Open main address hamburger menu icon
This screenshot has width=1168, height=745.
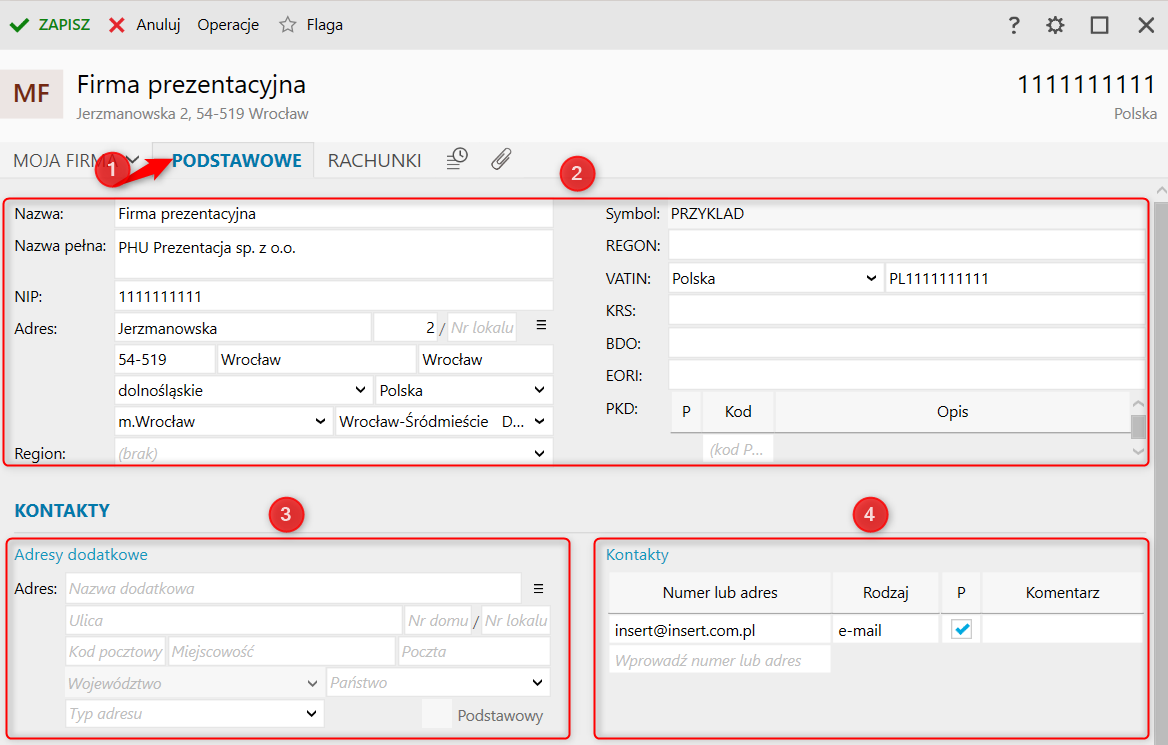pos(542,325)
